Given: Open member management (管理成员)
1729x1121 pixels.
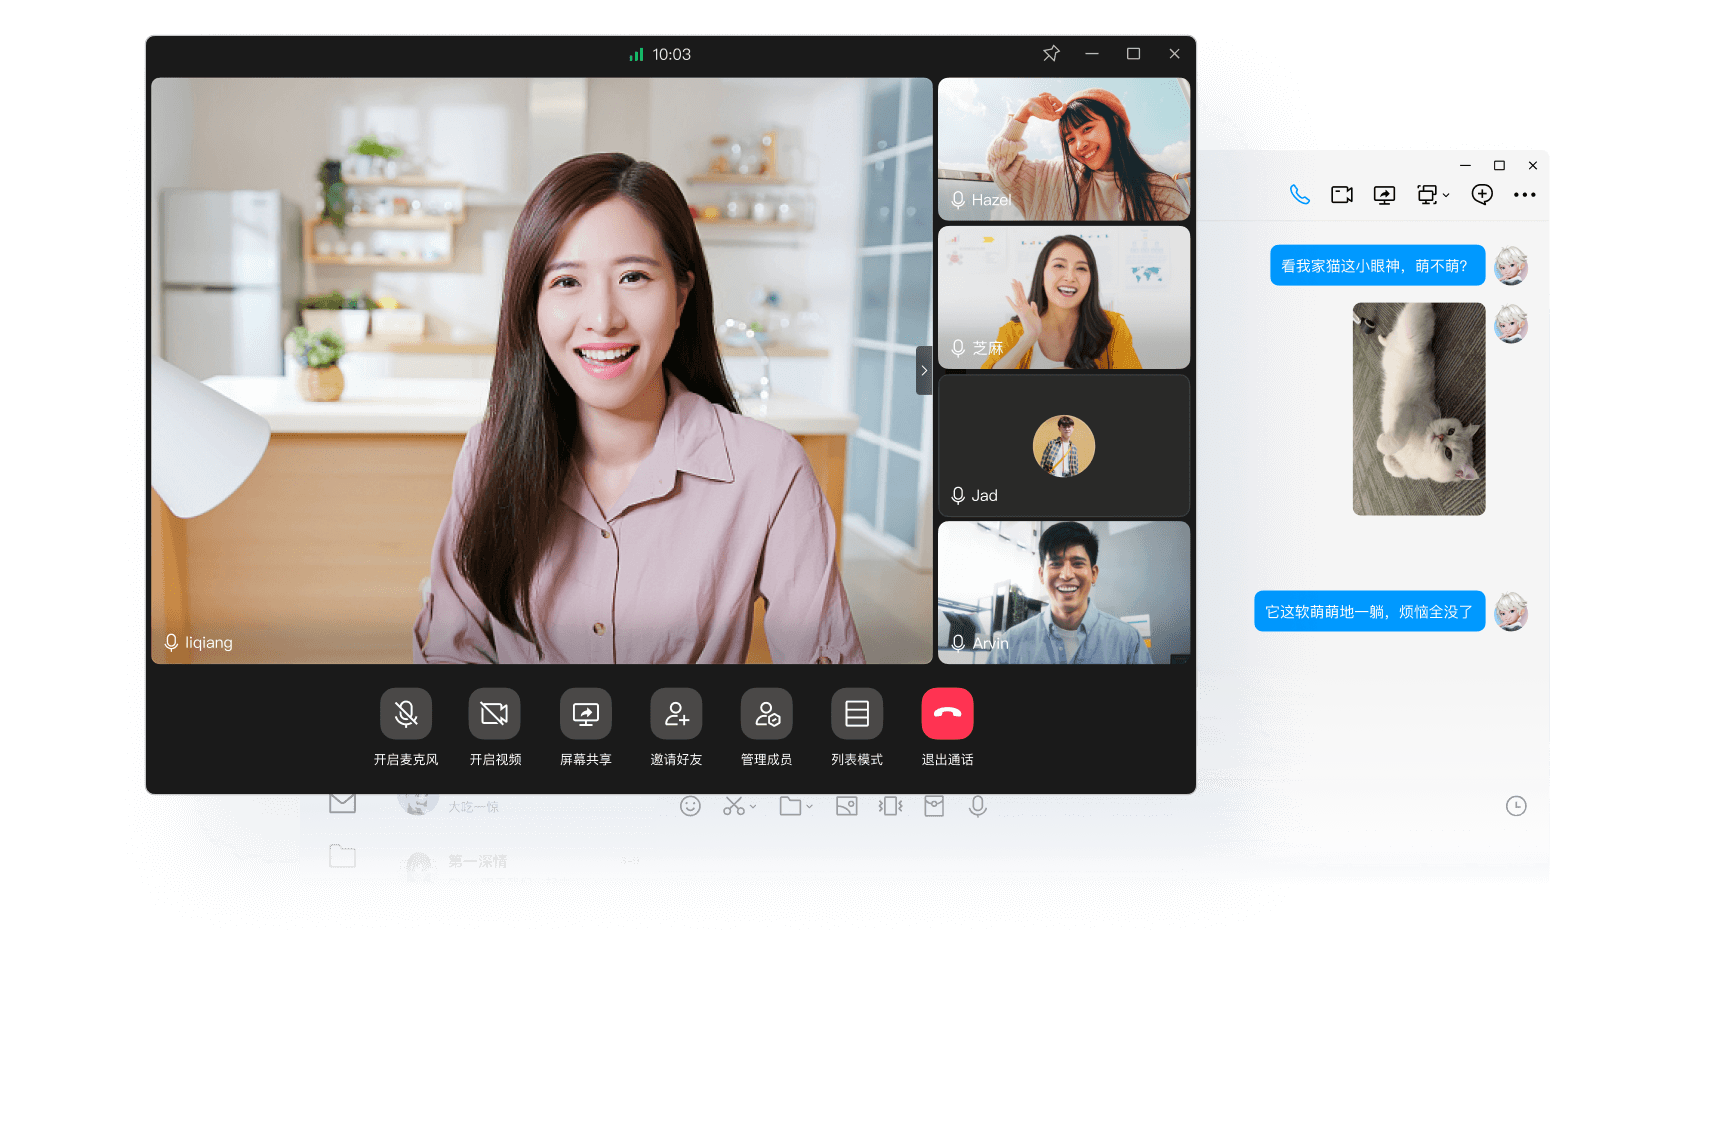Looking at the screenshot, I should (x=766, y=714).
